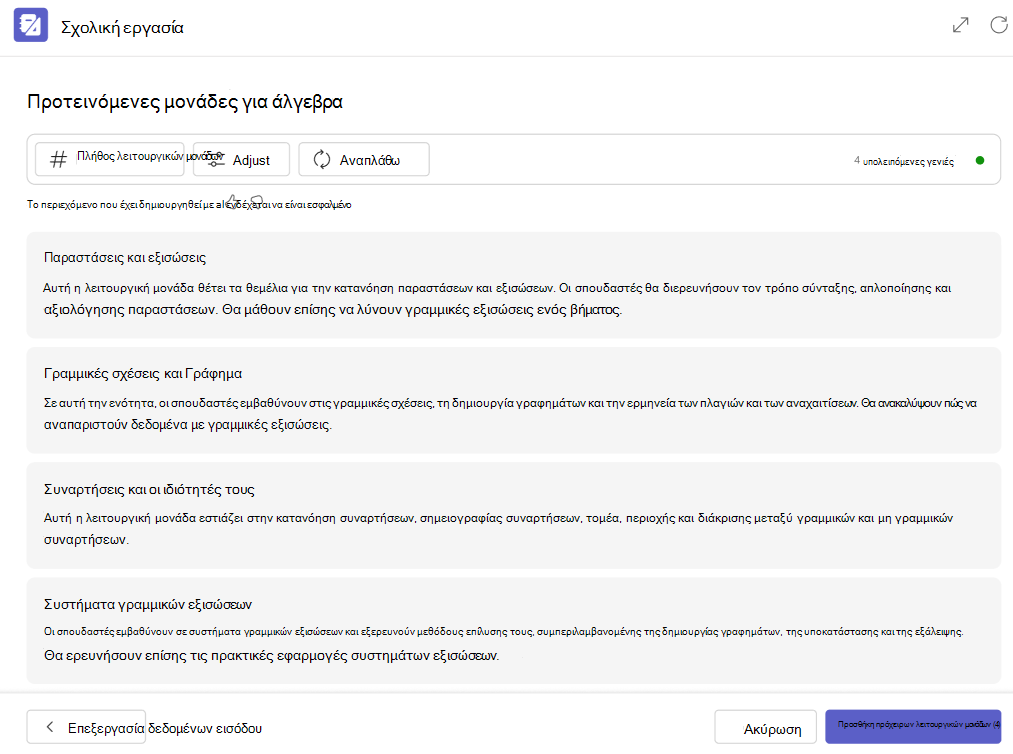Click the disclaimer text 'Το περιεχόμενο που έχει δημιουργηθεί'
Screen dimensions: 1013x754
[x=189, y=205]
